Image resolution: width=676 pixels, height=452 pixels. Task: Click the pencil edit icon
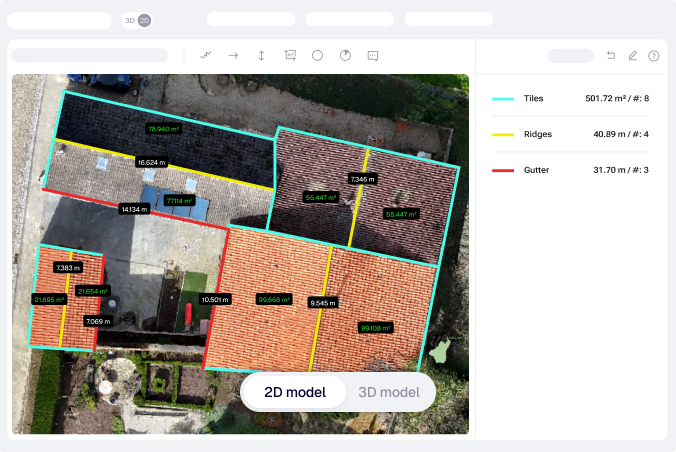[632, 56]
